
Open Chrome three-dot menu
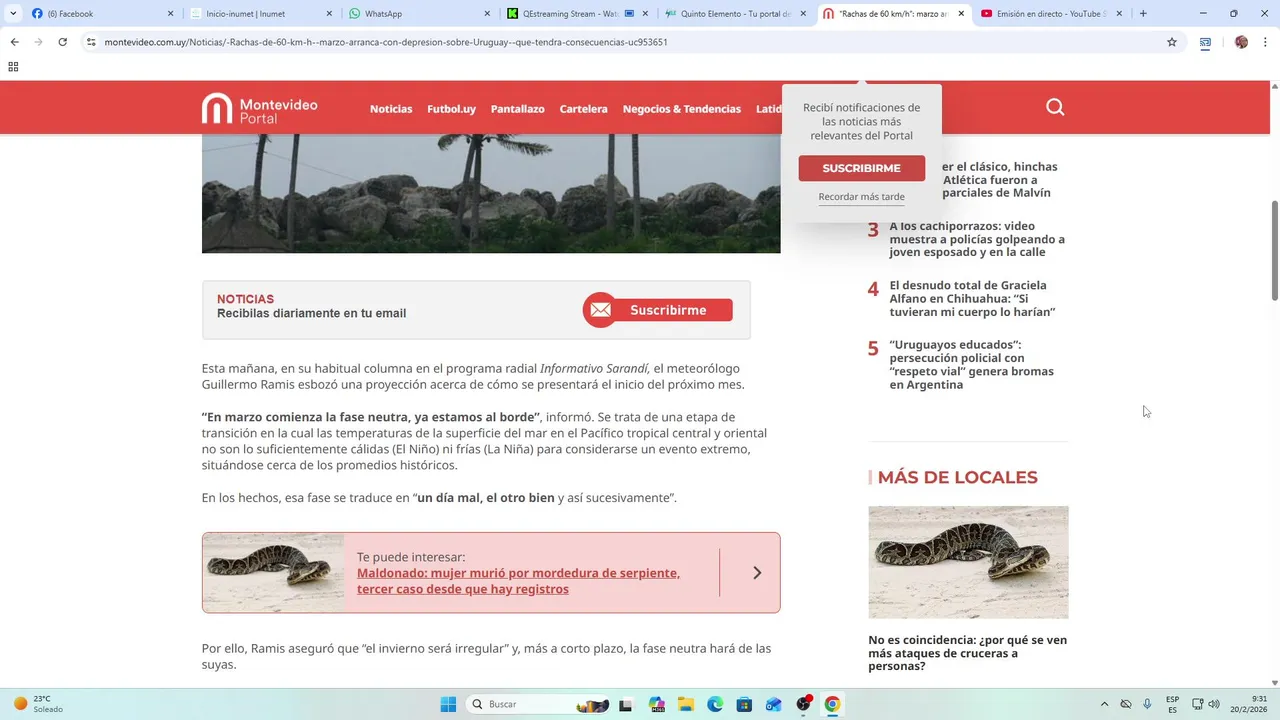(1266, 42)
